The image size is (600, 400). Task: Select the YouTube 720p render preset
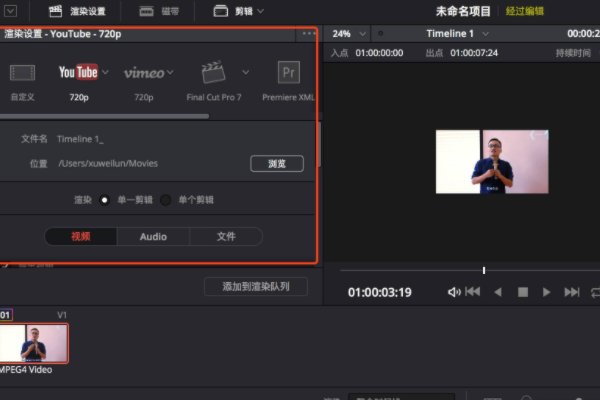tap(78, 82)
